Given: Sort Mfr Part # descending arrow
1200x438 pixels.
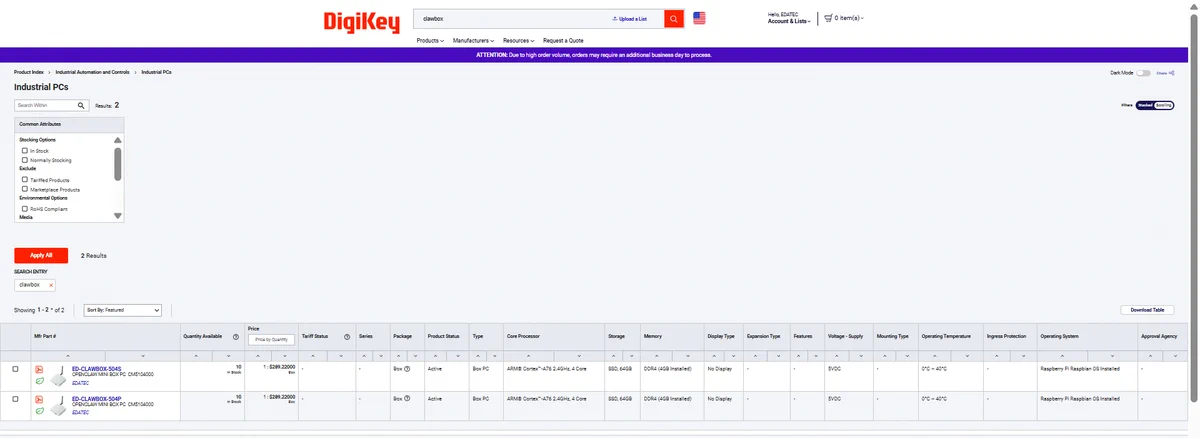Looking at the screenshot, I should point(144,356).
